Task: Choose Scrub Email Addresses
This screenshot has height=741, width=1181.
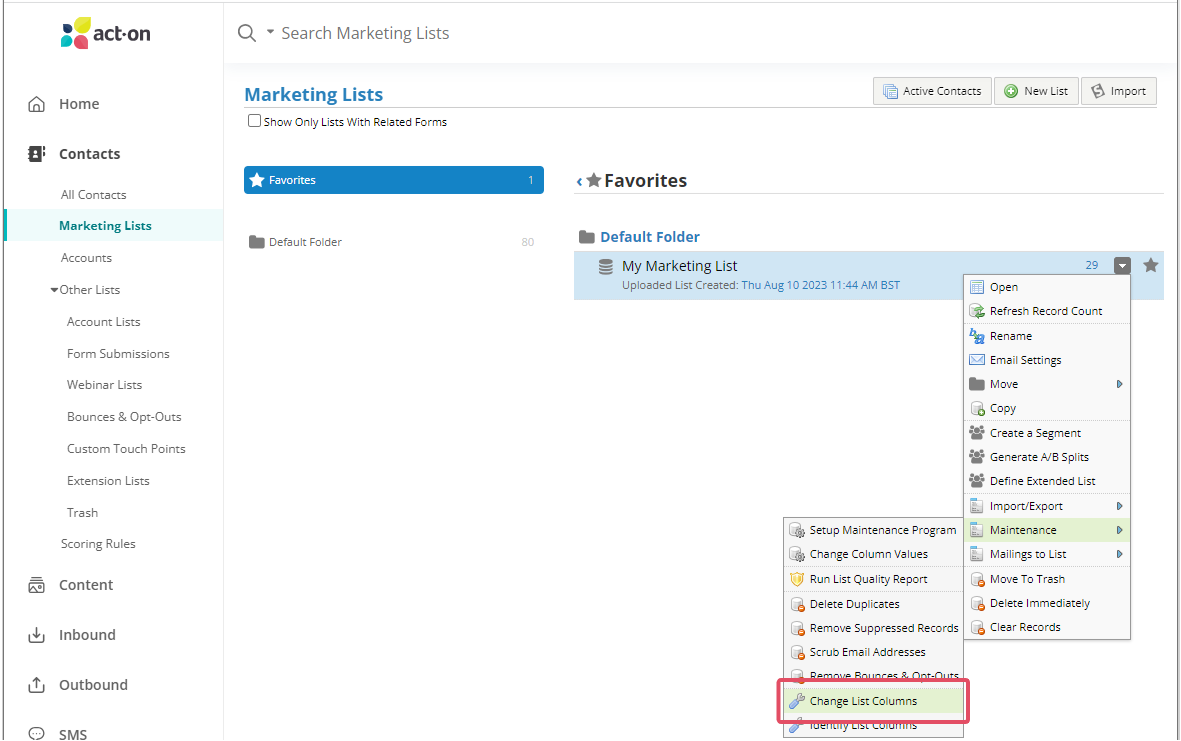Action: click(x=874, y=652)
